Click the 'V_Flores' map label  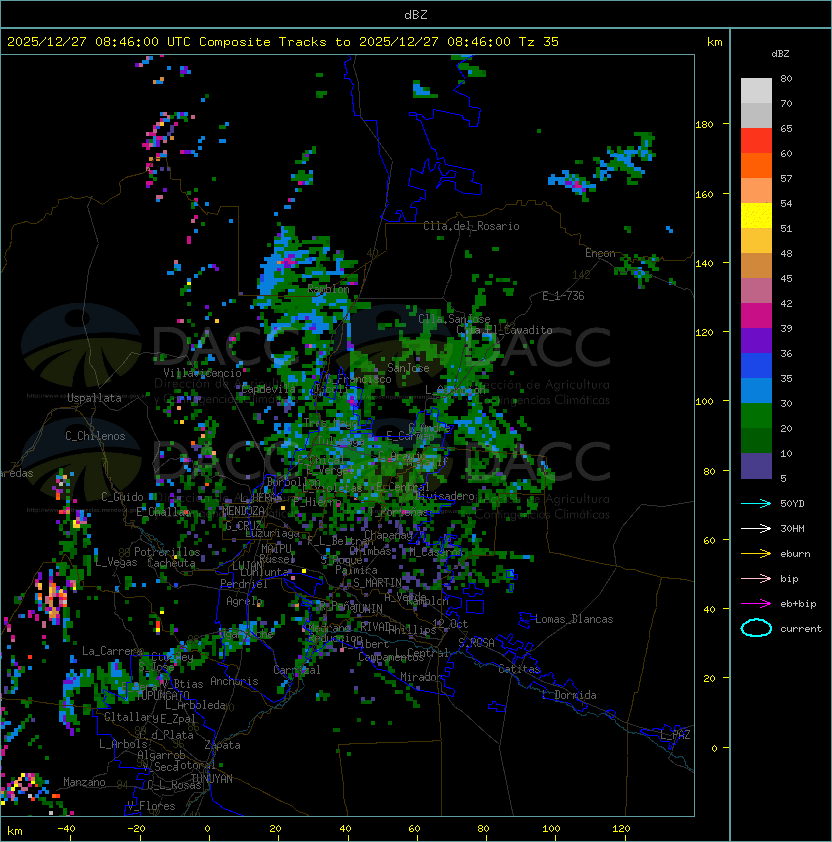[151, 806]
